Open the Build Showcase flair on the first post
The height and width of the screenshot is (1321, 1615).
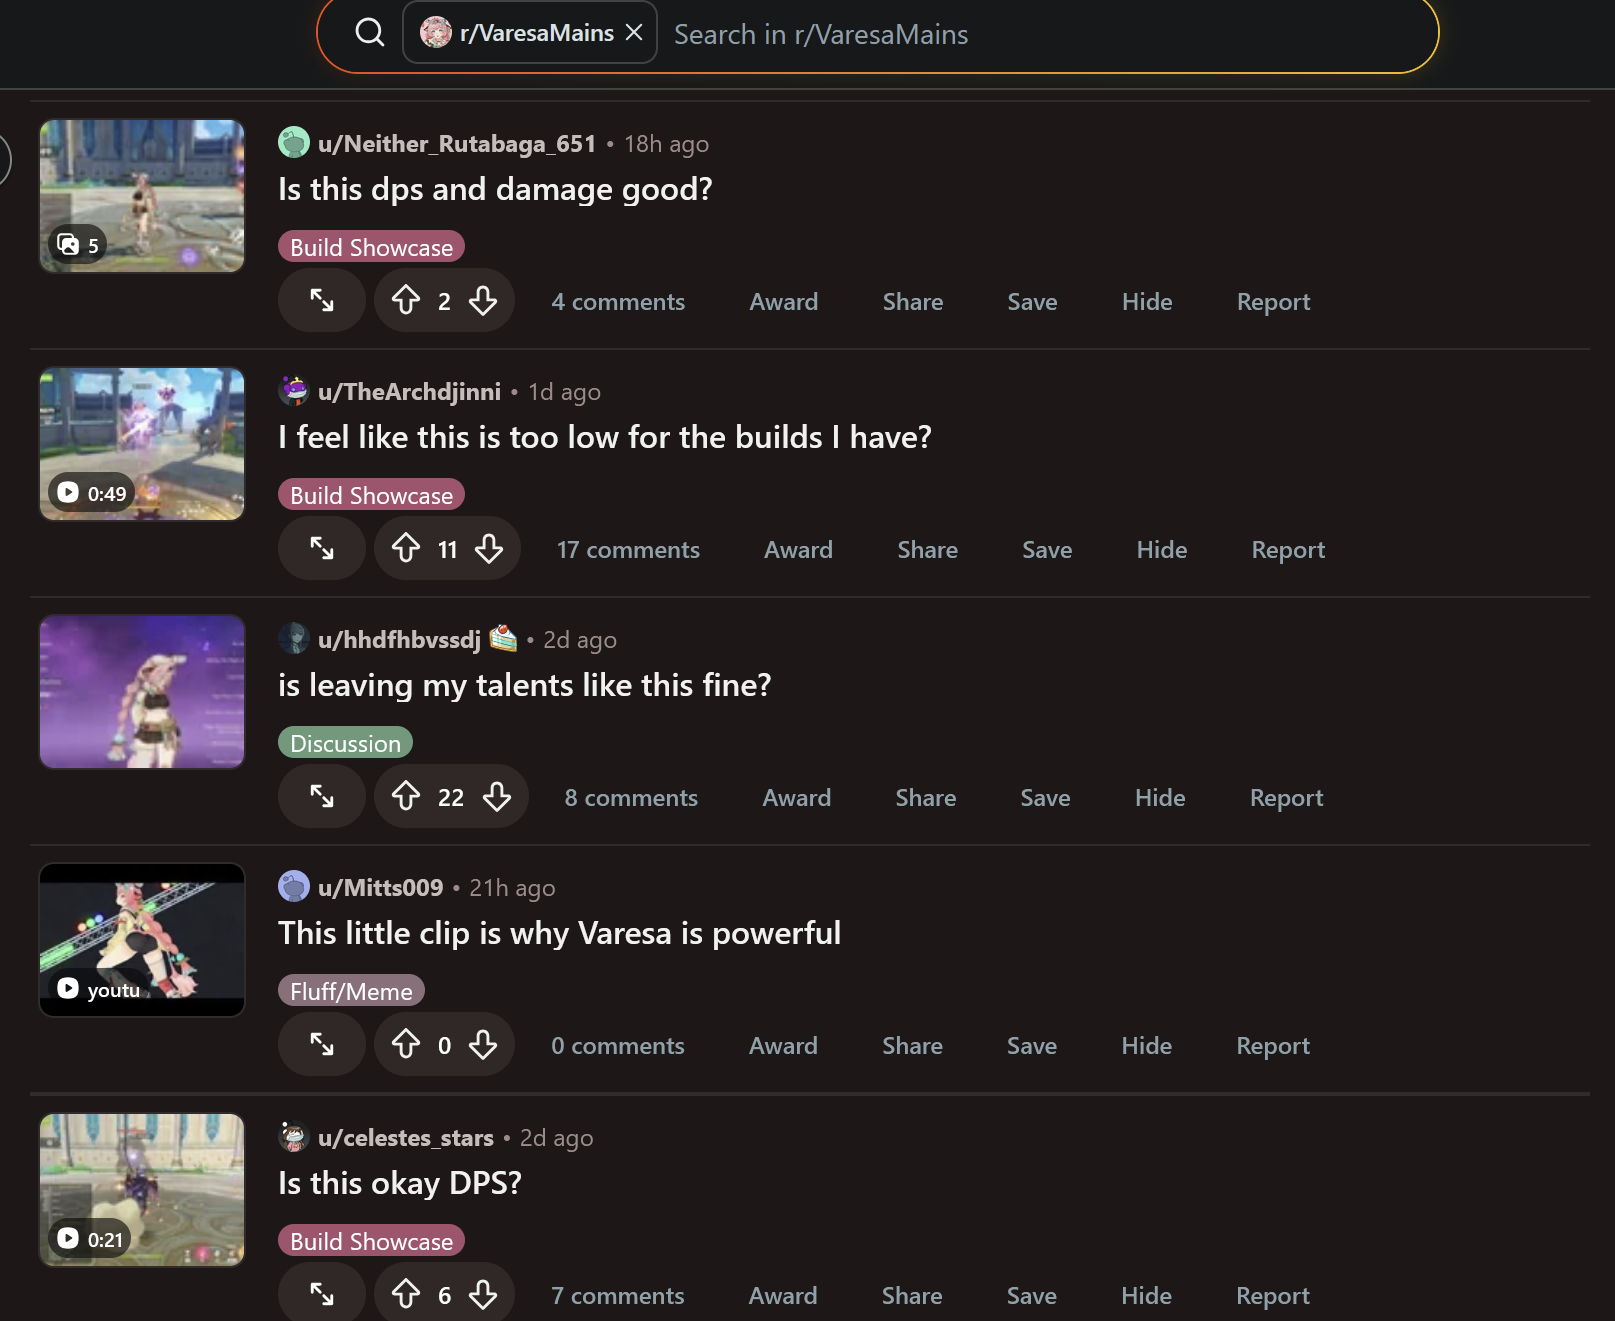pos(371,247)
